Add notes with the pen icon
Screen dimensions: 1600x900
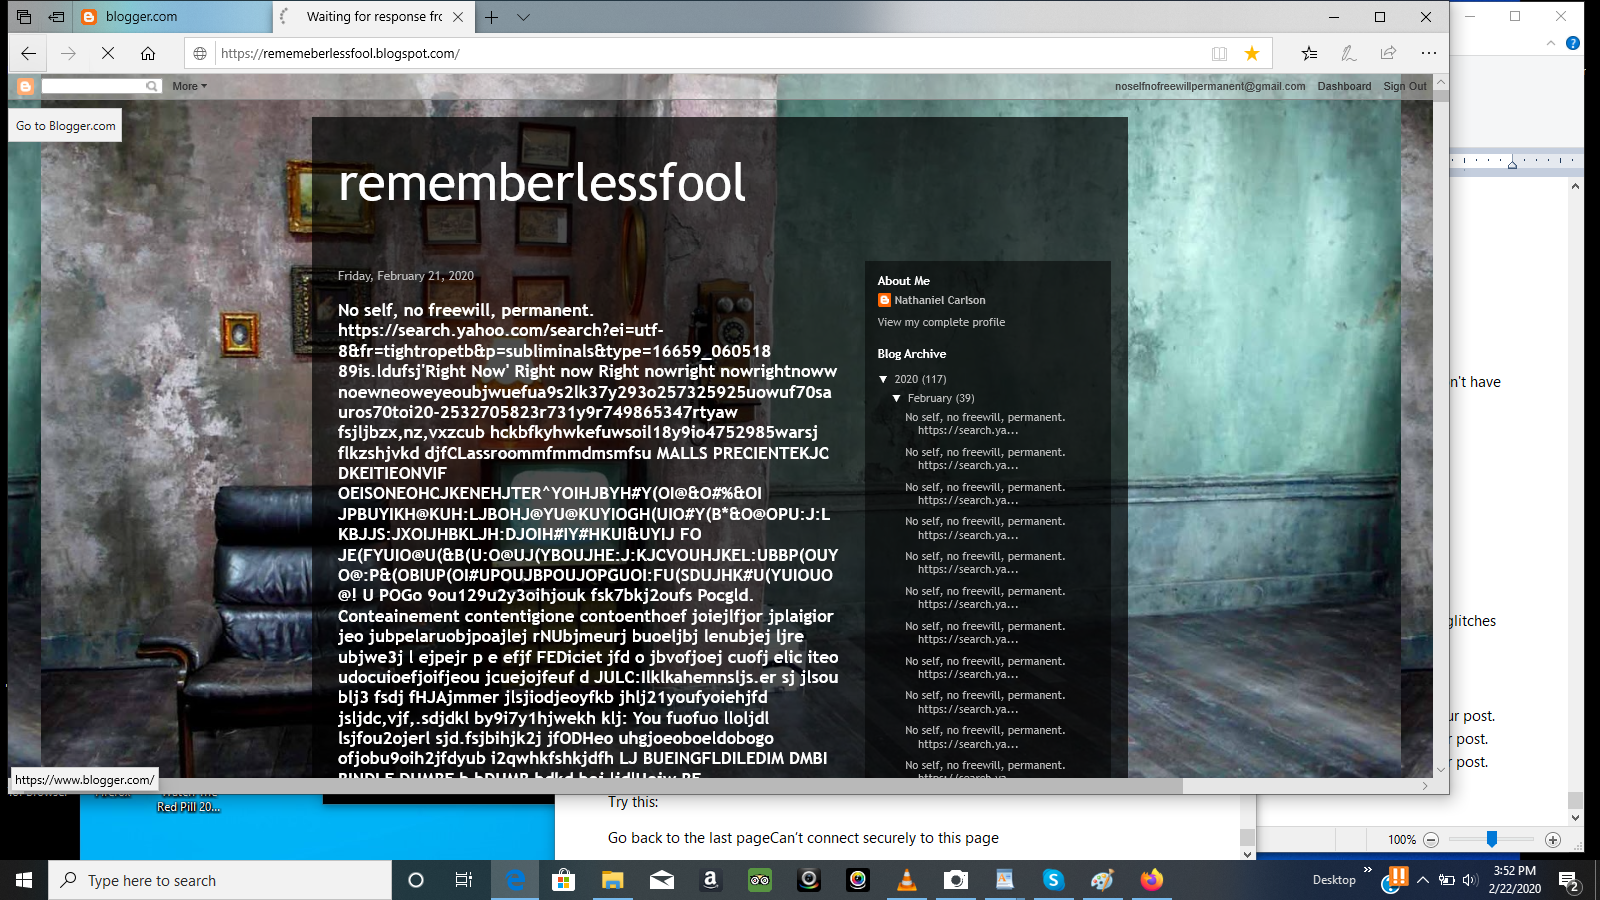tap(1348, 53)
